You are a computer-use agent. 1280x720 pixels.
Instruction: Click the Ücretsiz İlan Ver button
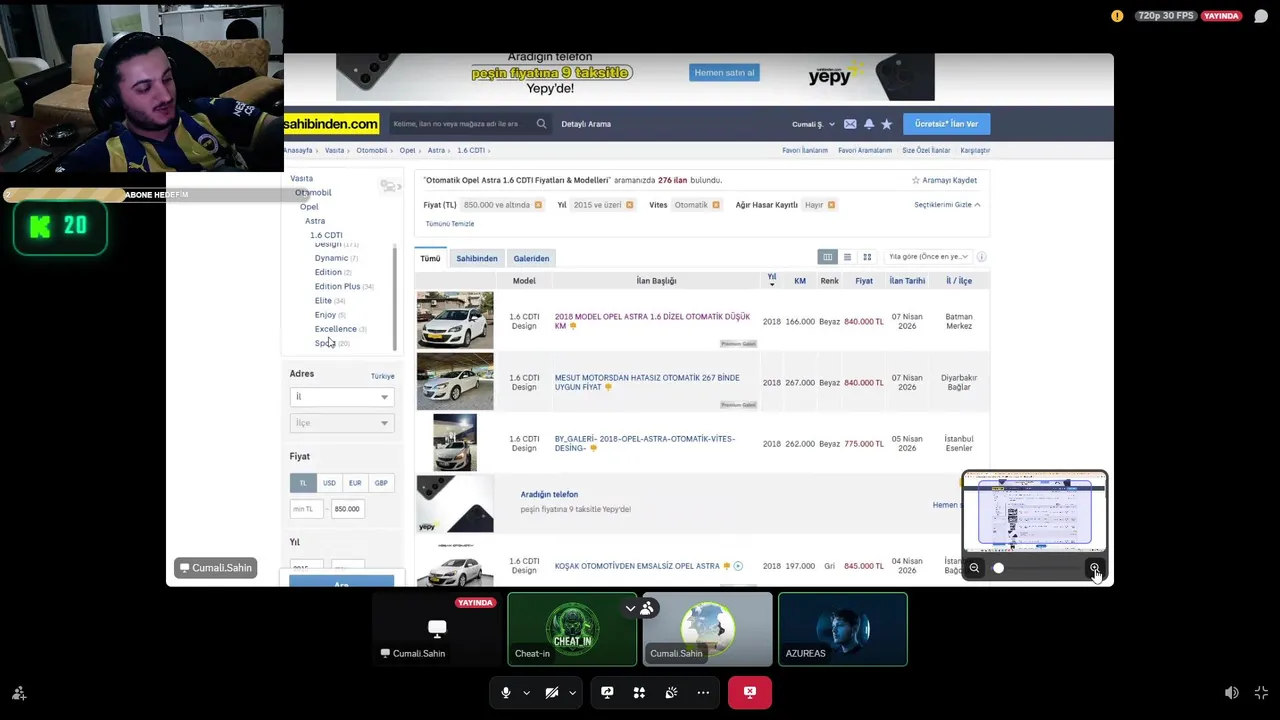946,124
